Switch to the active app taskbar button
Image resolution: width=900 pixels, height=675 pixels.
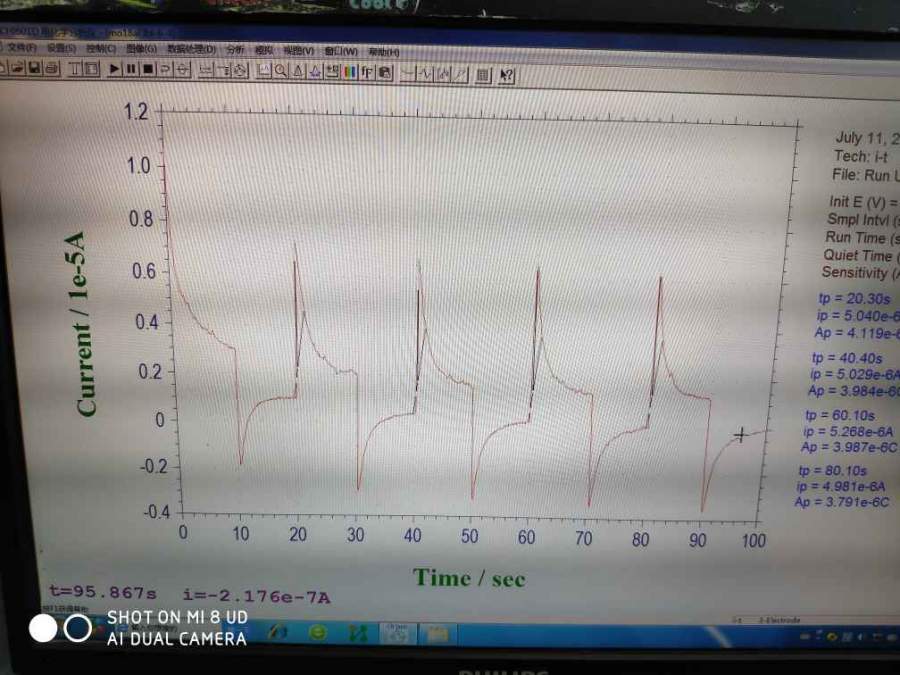coord(397,634)
